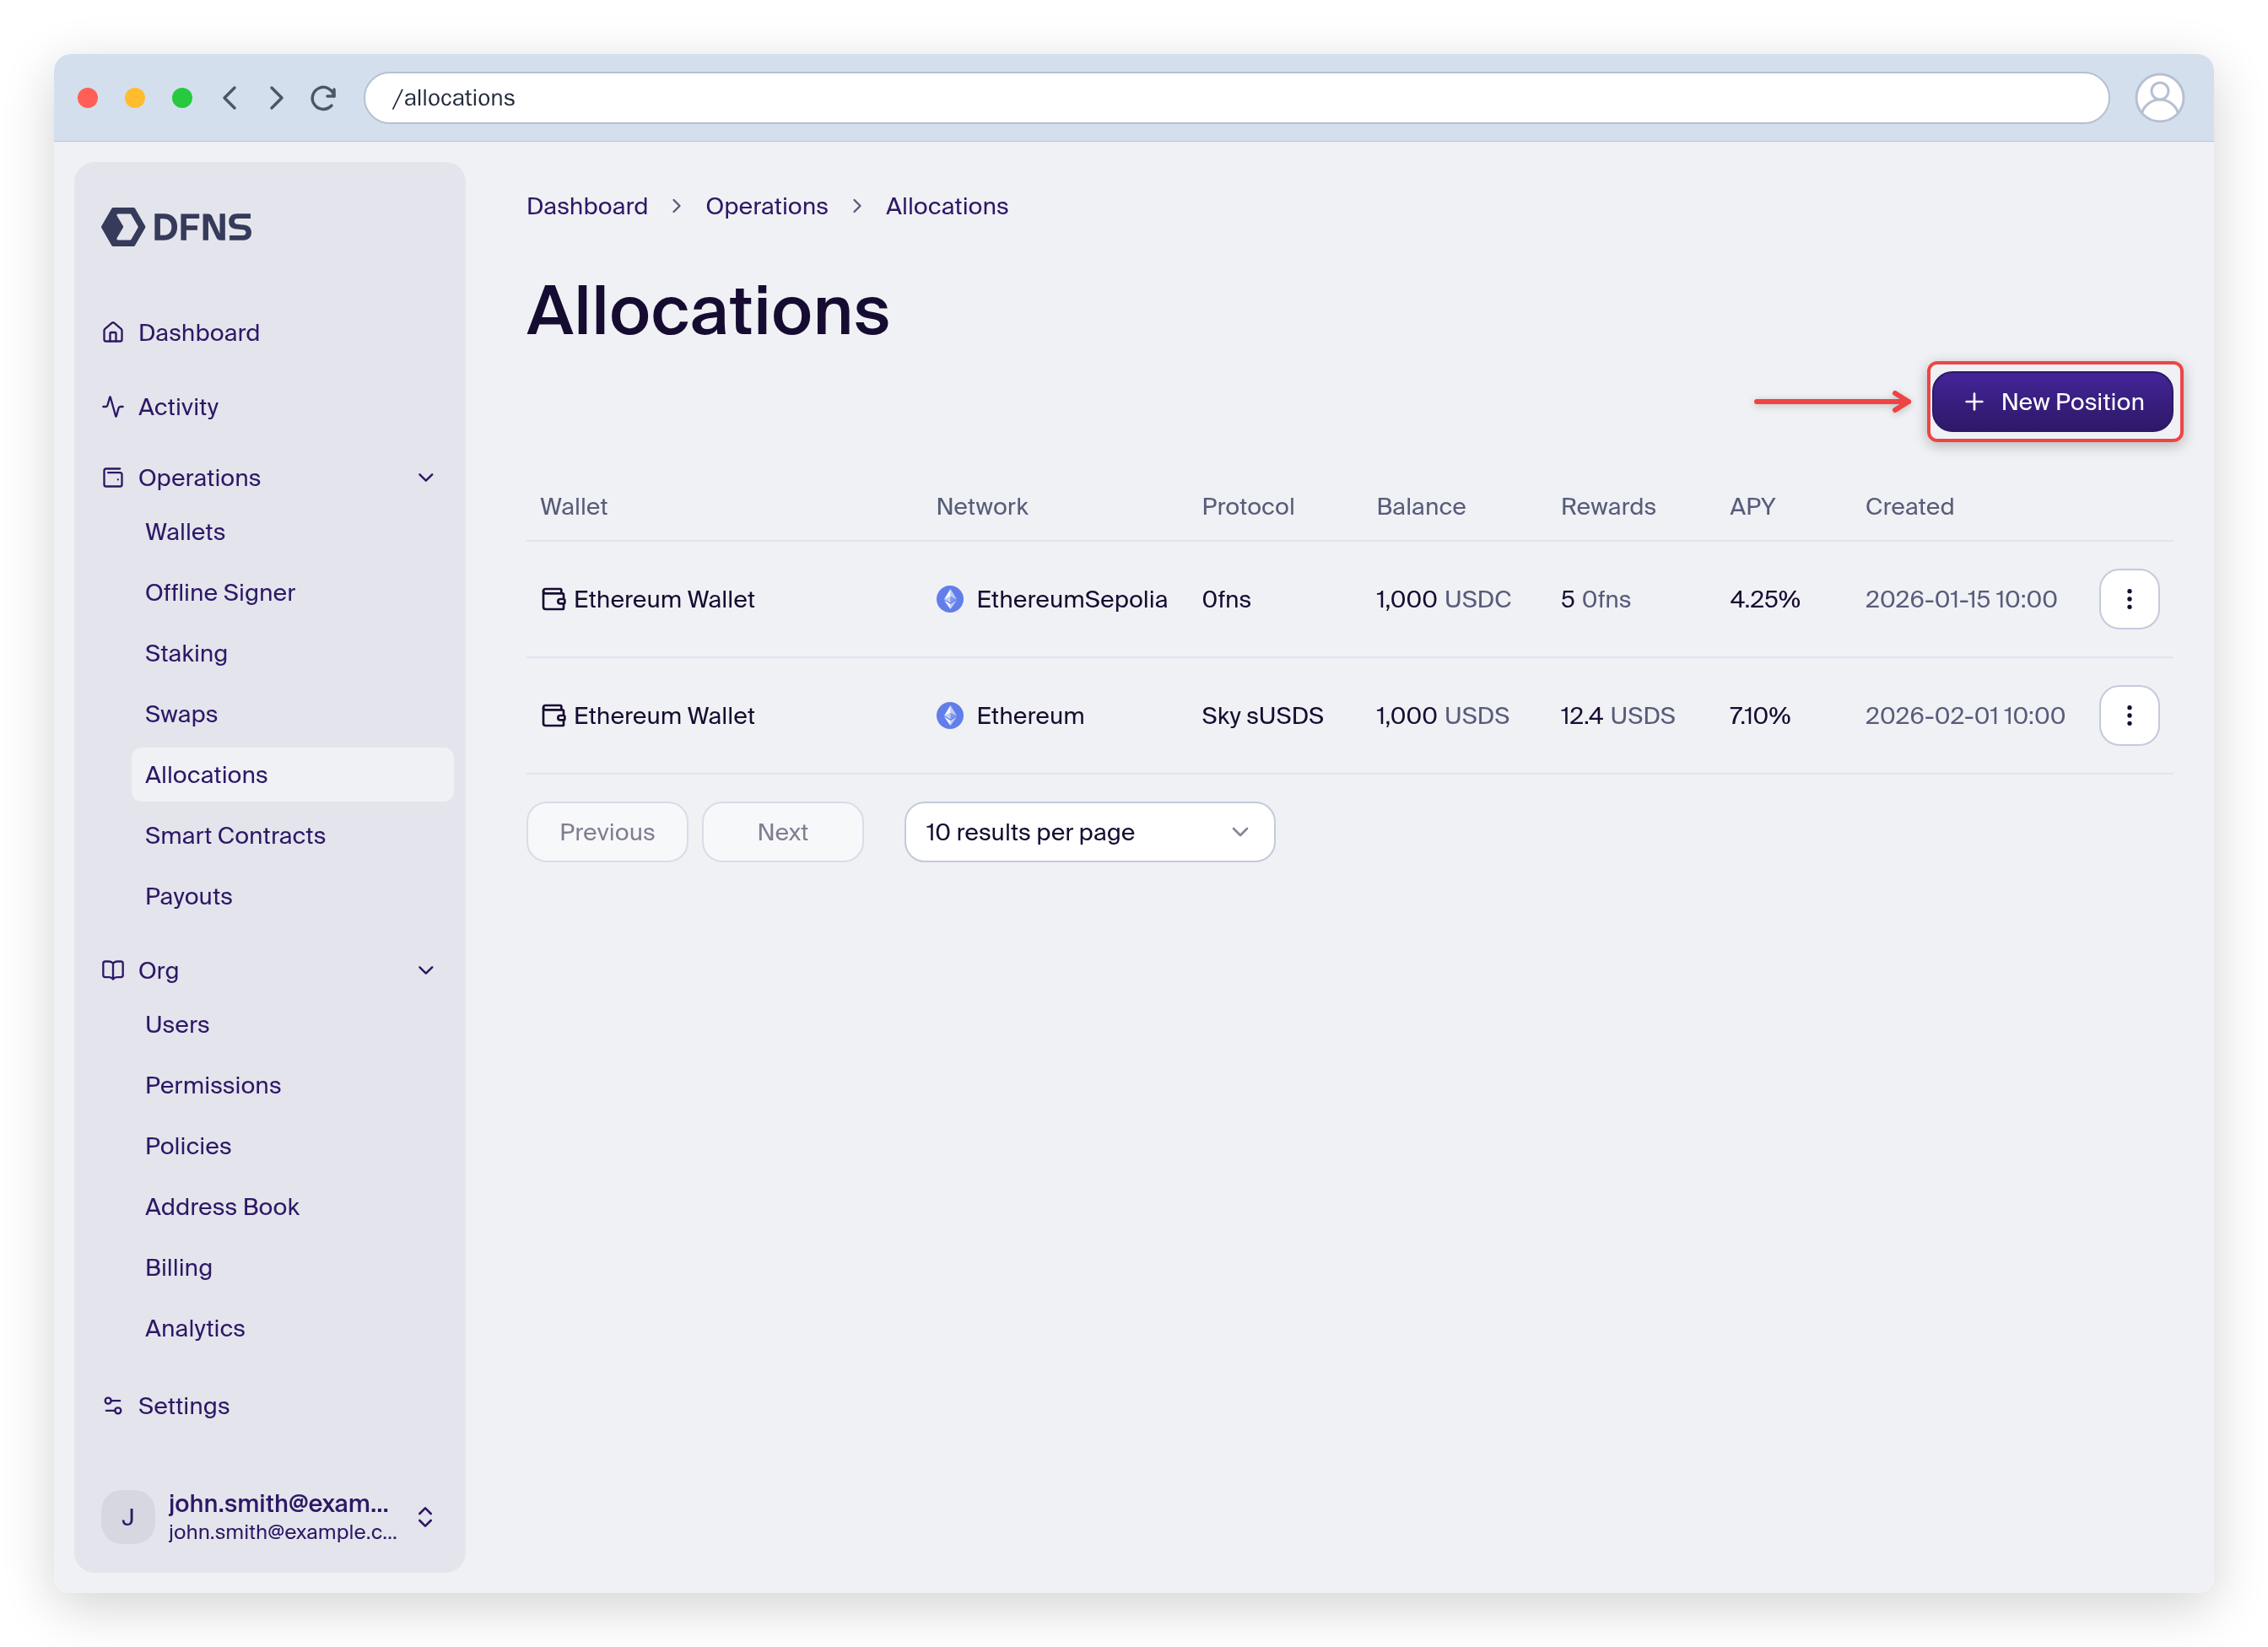Navigate to Staking
2268x1647 pixels.
coord(186,653)
